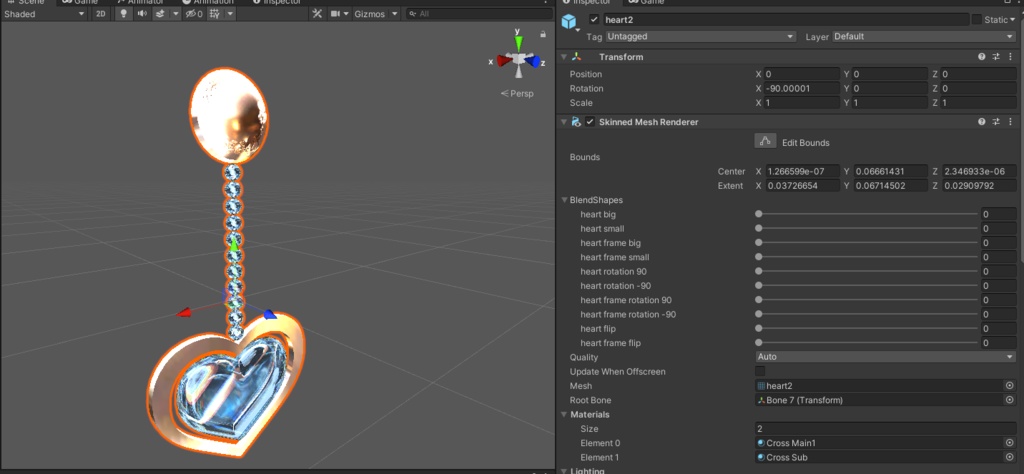This screenshot has height=474, width=1024.
Task: Click the blue GameObject cube icon
Action: point(569,22)
